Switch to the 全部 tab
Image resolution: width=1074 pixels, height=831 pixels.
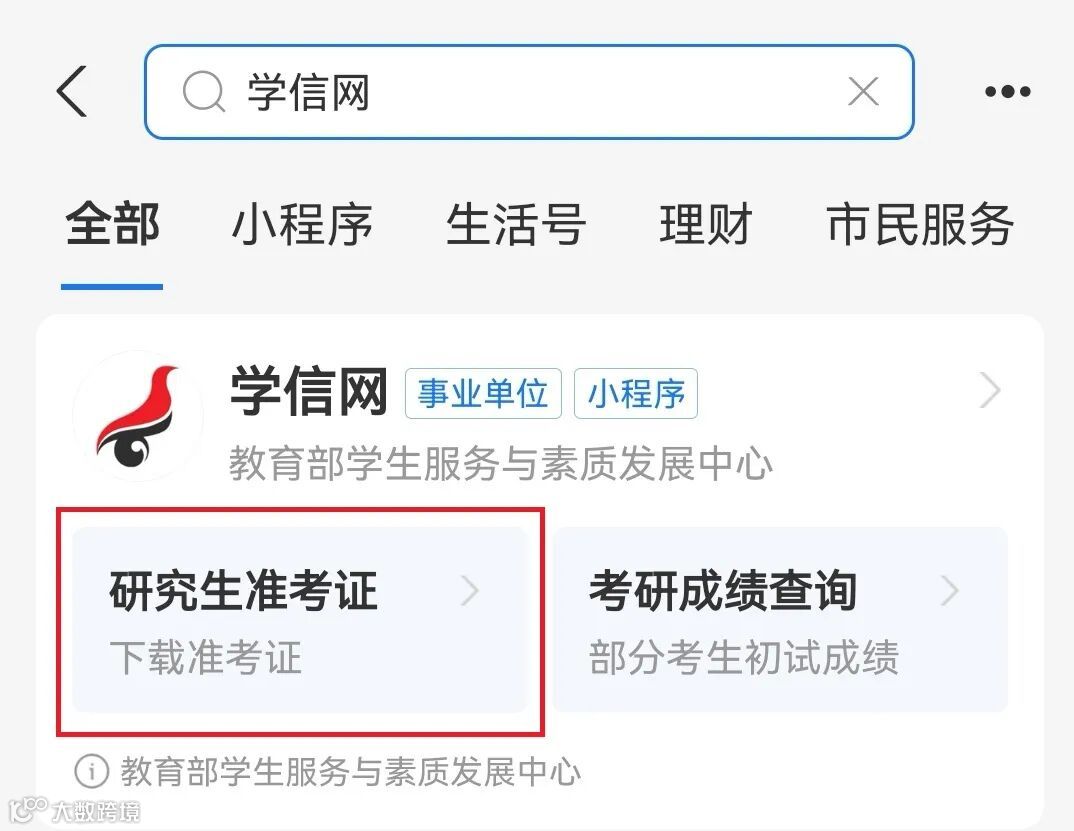pos(112,225)
